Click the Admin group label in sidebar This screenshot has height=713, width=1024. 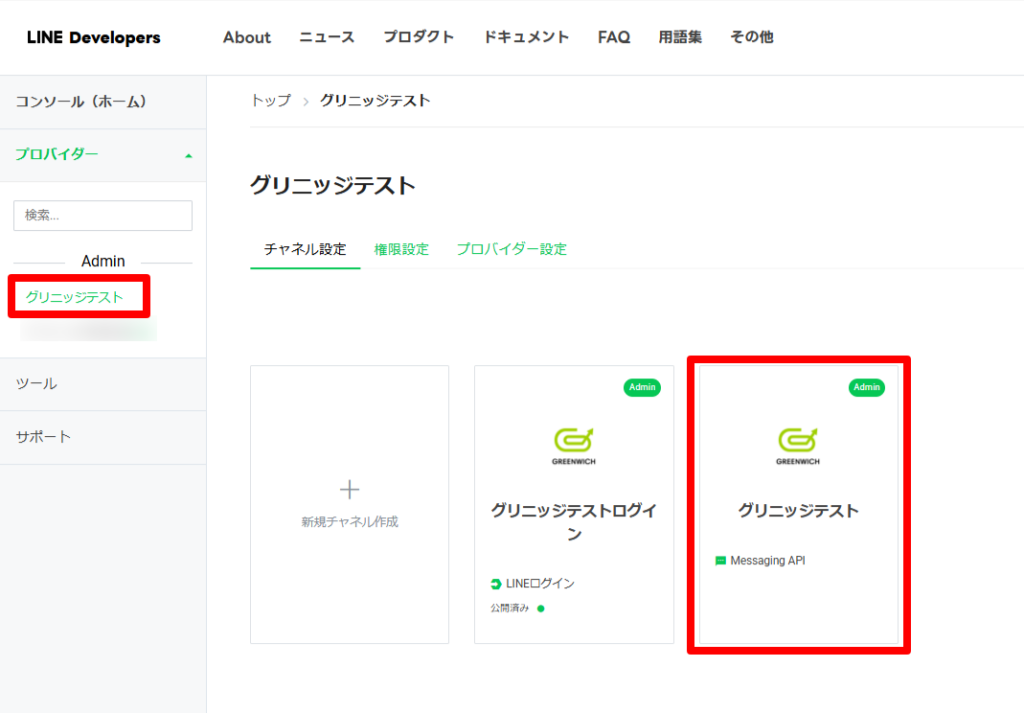pos(103,261)
